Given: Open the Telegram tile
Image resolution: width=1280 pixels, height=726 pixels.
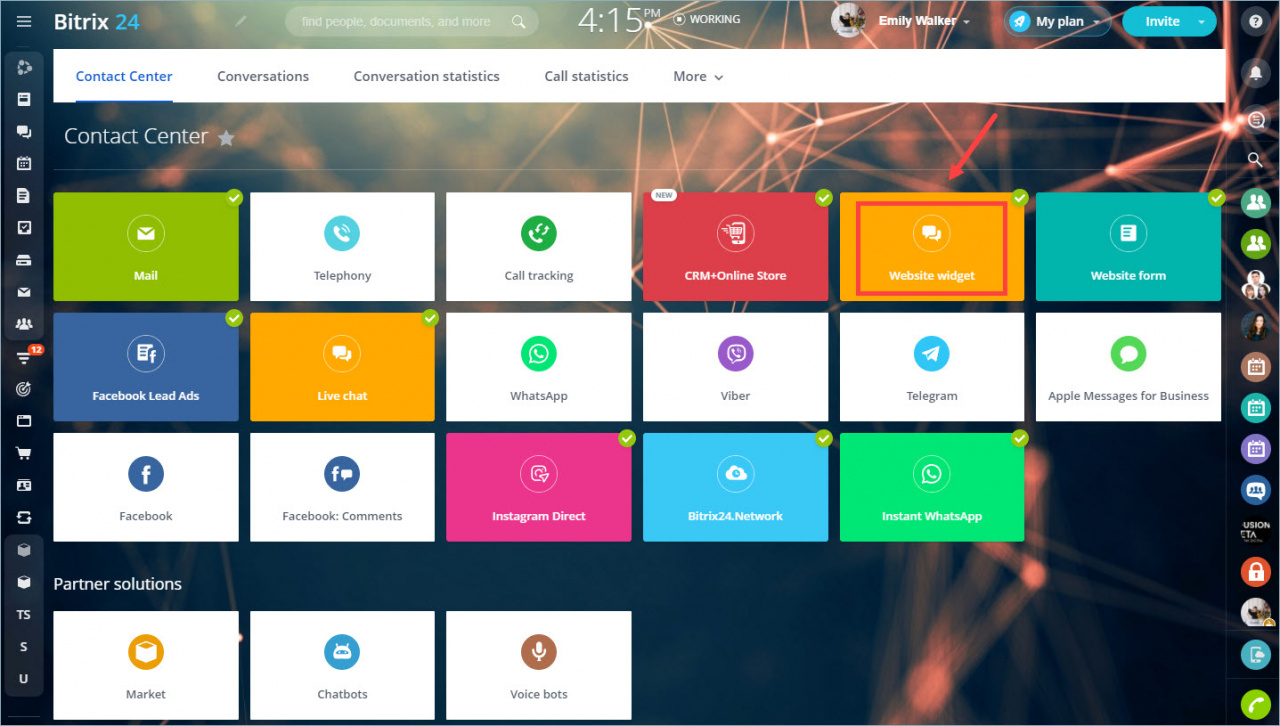Looking at the screenshot, I should click(932, 367).
